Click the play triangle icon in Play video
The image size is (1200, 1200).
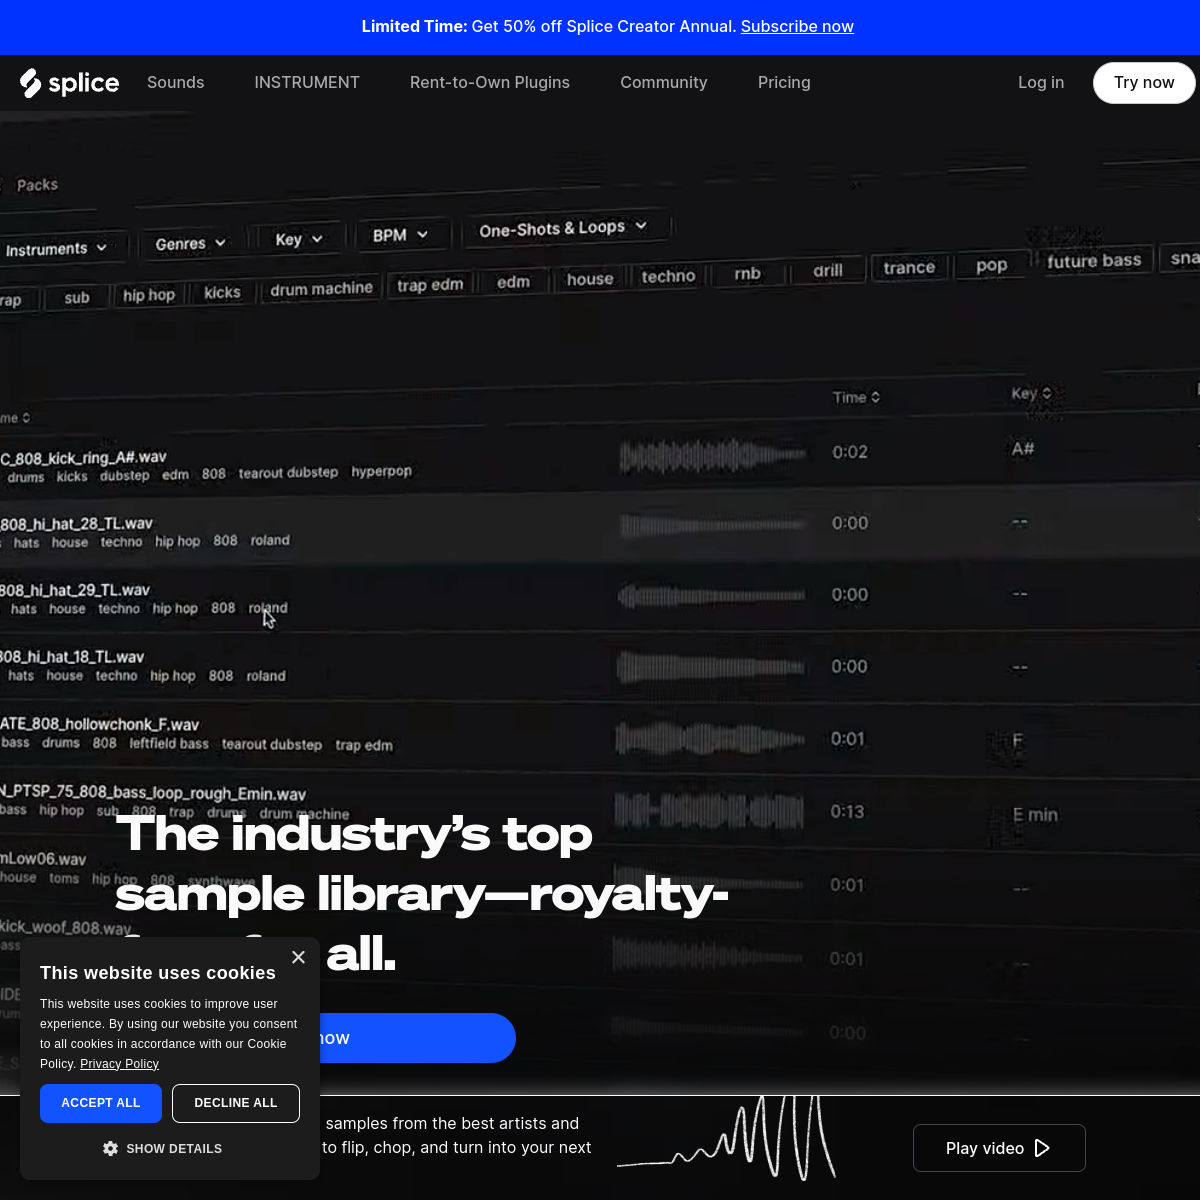pos(1042,1148)
